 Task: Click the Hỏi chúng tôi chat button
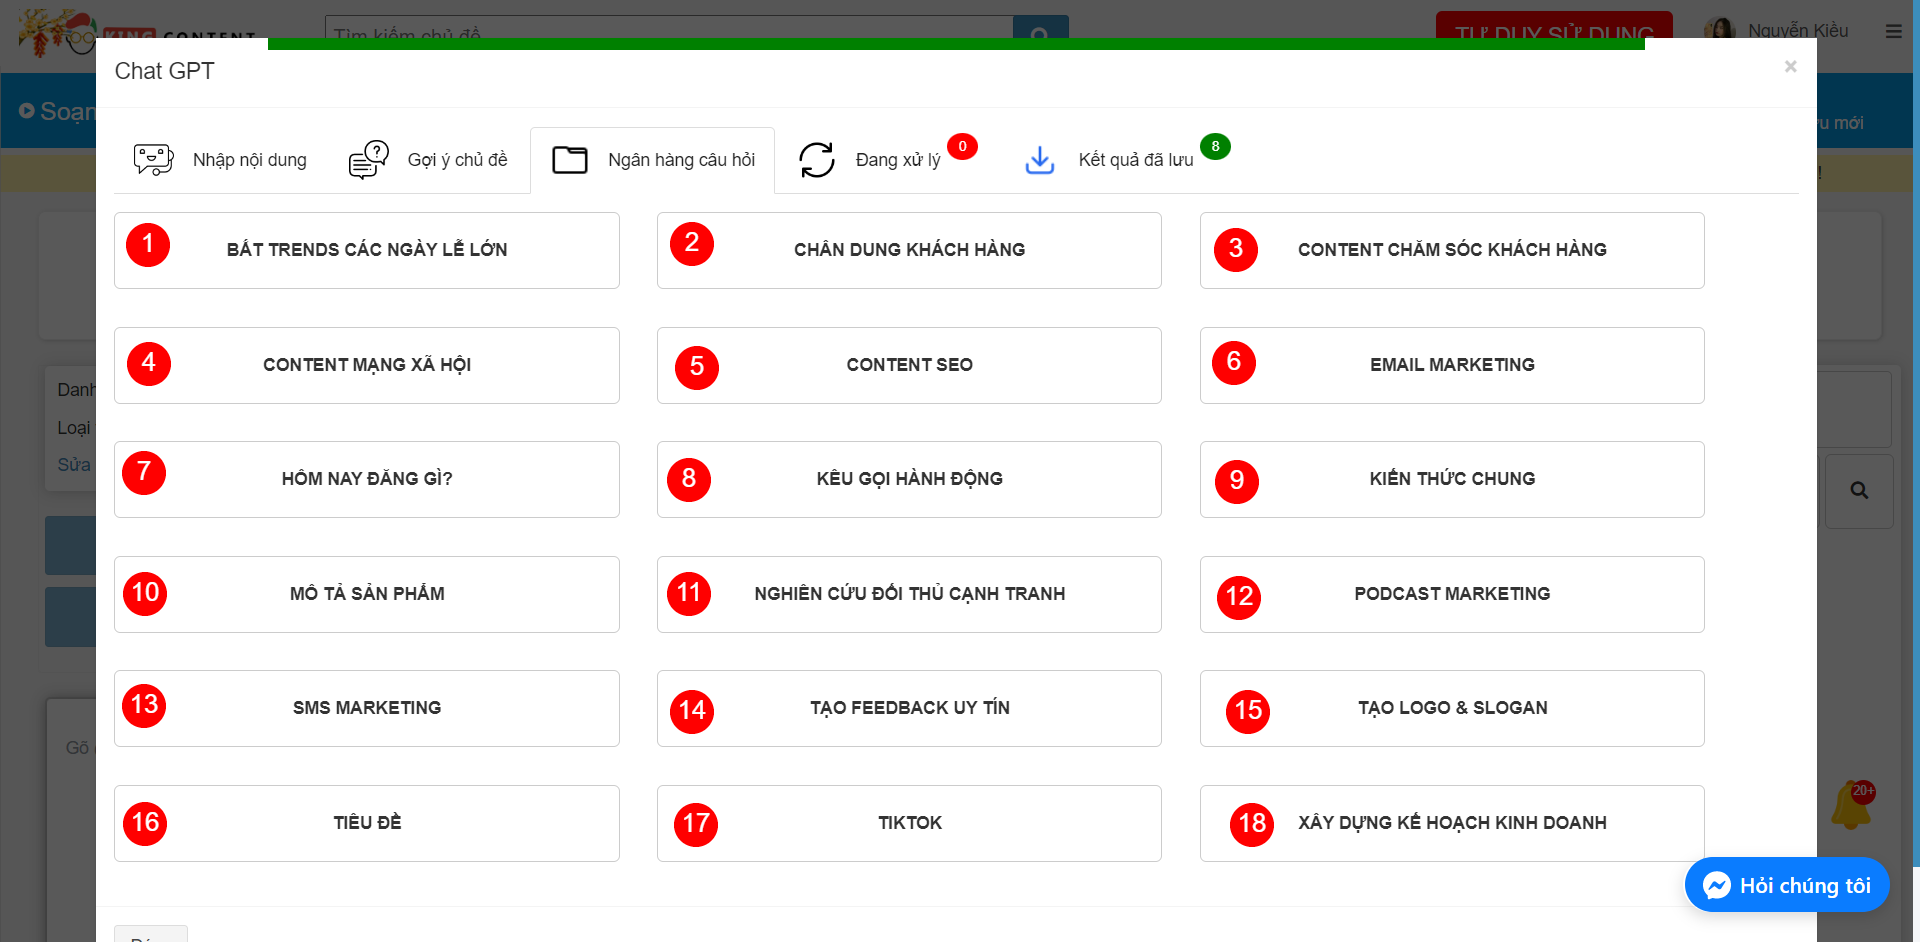tap(1787, 885)
